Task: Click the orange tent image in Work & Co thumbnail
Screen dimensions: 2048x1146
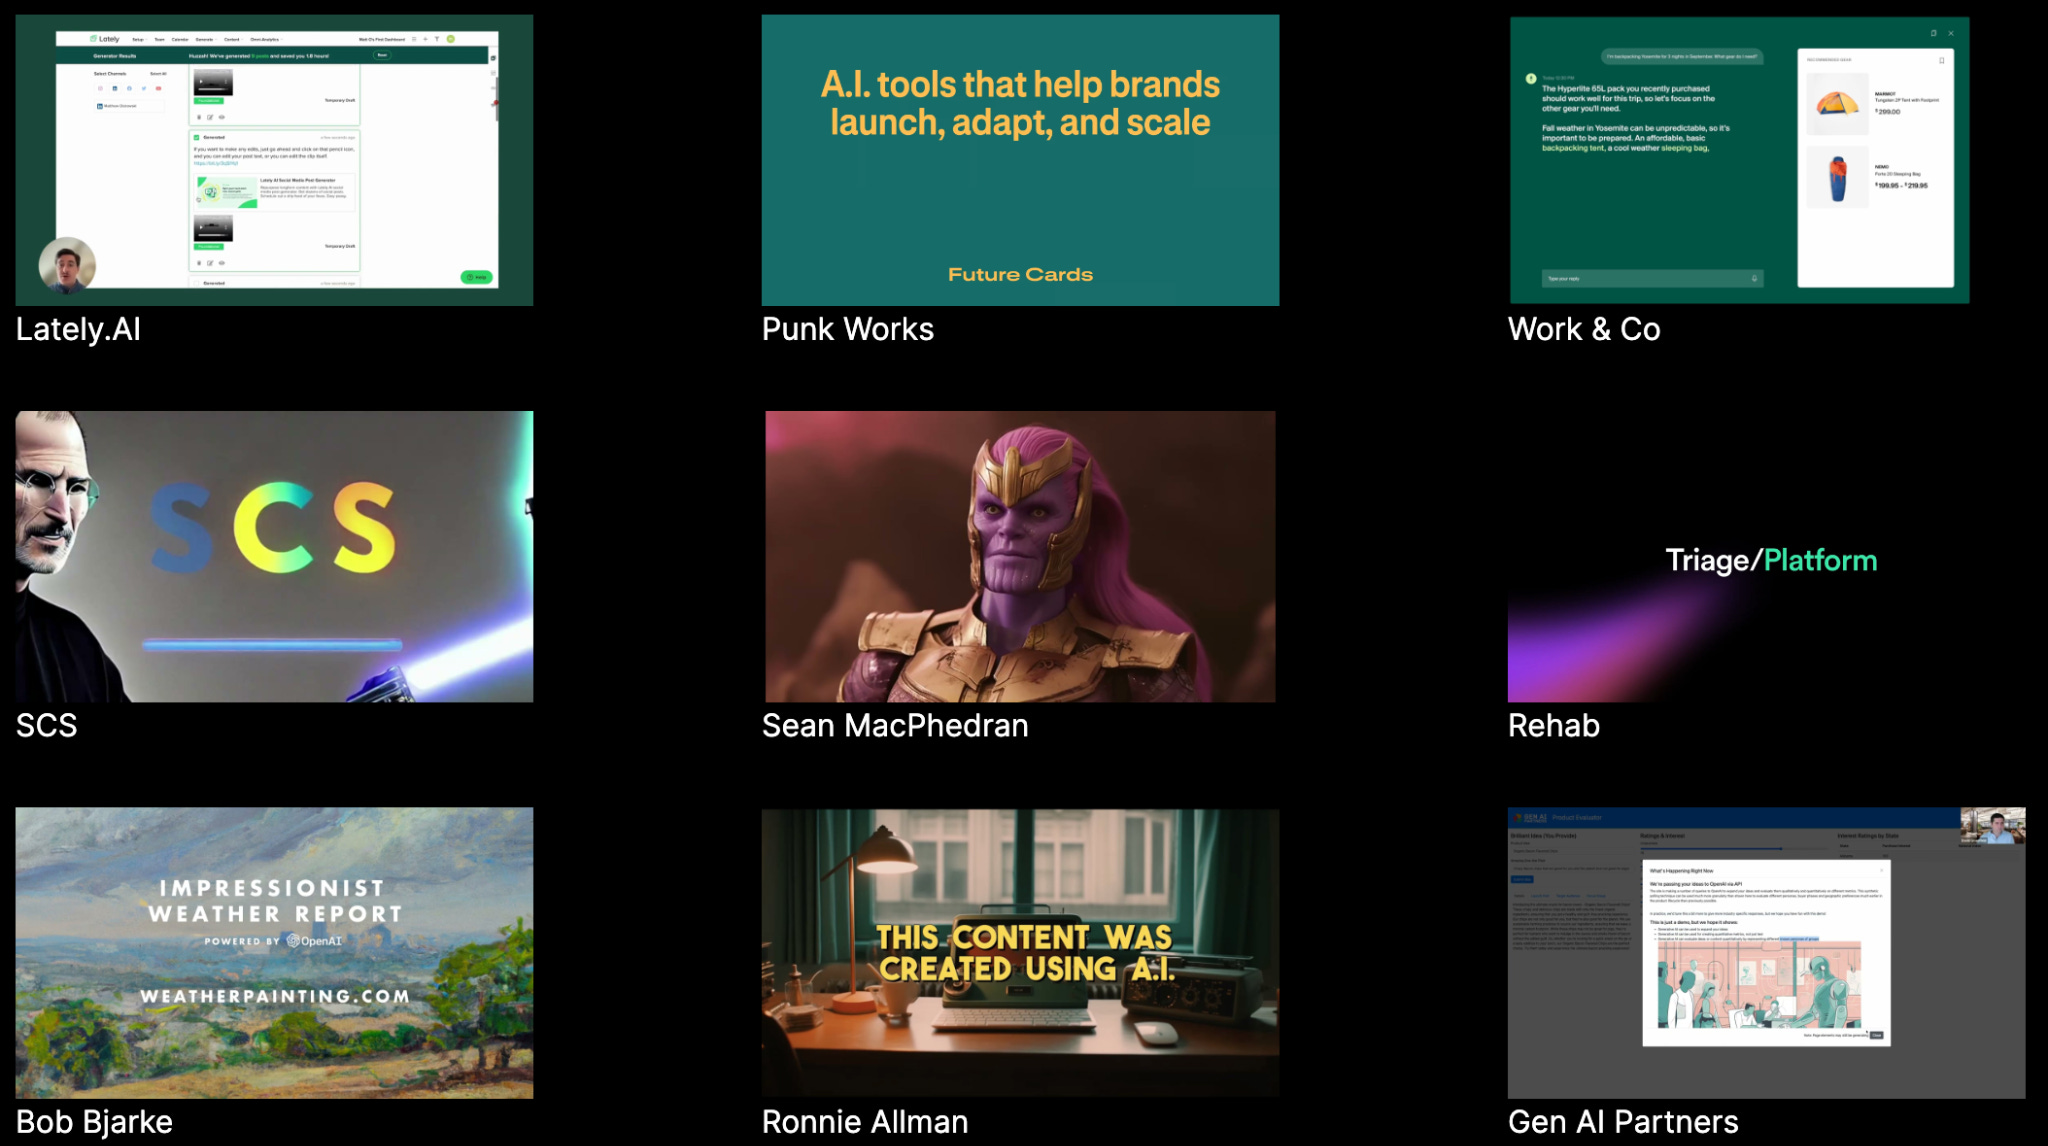Action: coord(1837,103)
